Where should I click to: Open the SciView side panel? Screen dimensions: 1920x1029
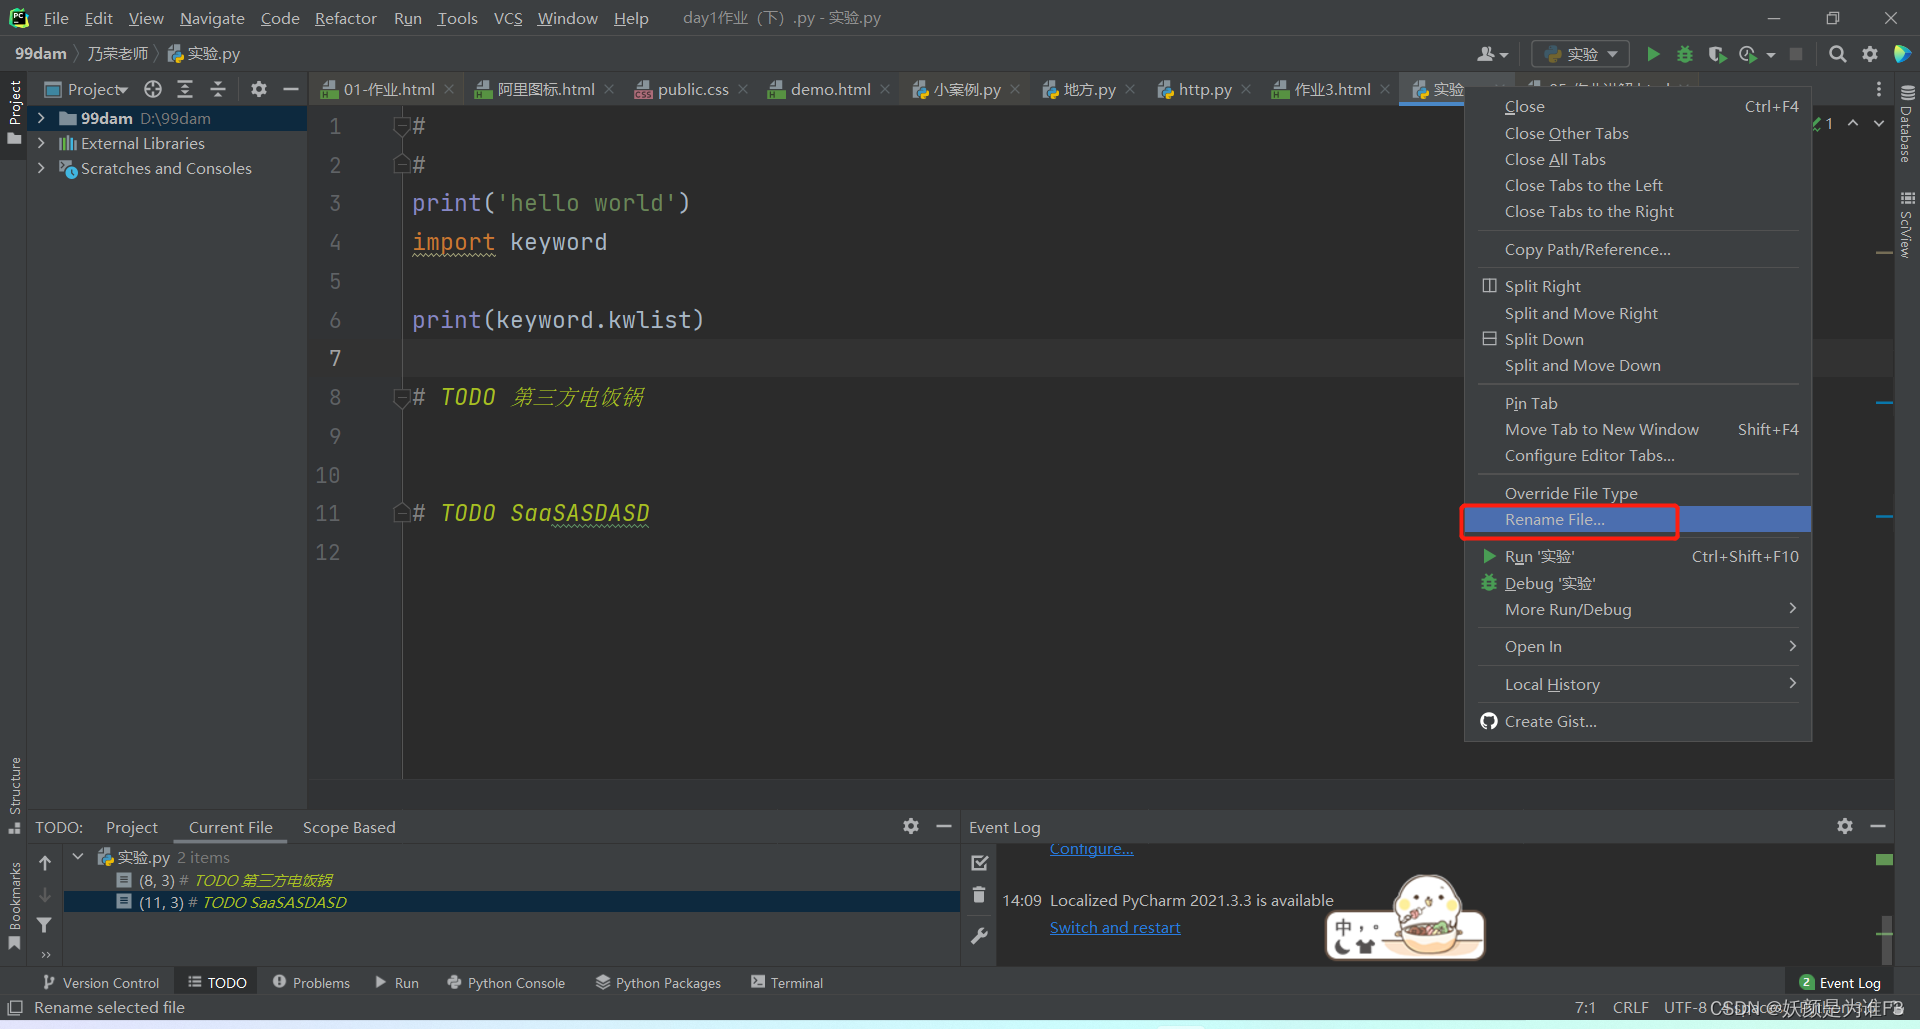coord(1907,224)
